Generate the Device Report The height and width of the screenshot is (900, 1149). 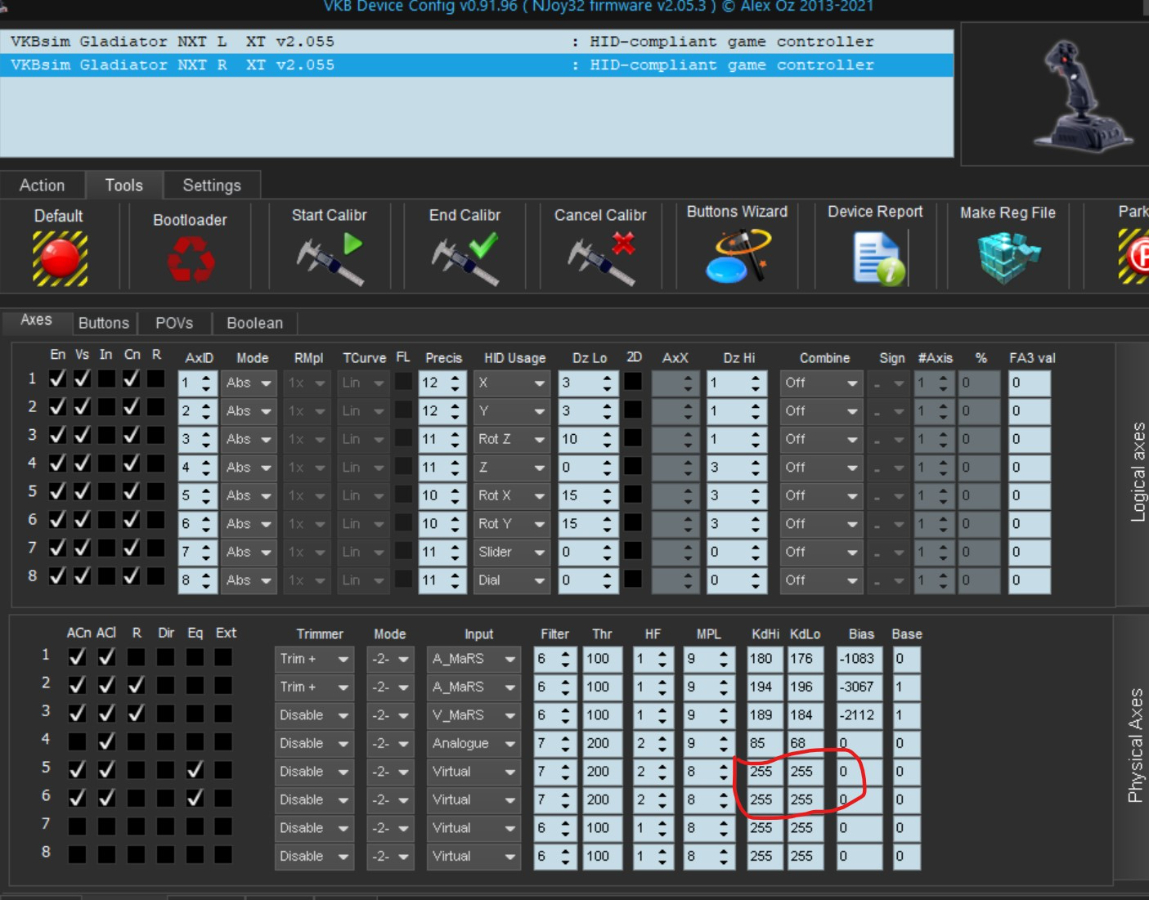(877, 257)
